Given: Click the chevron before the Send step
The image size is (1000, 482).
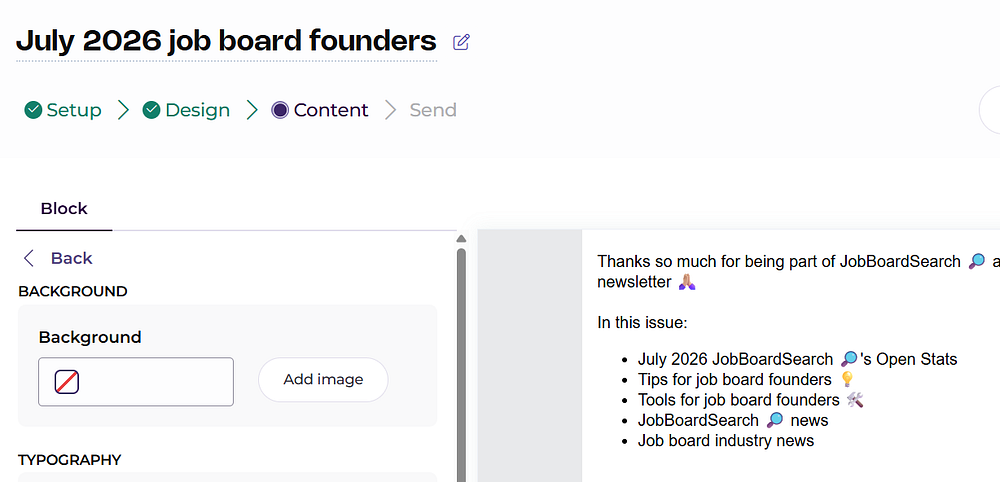Looking at the screenshot, I should click(391, 110).
